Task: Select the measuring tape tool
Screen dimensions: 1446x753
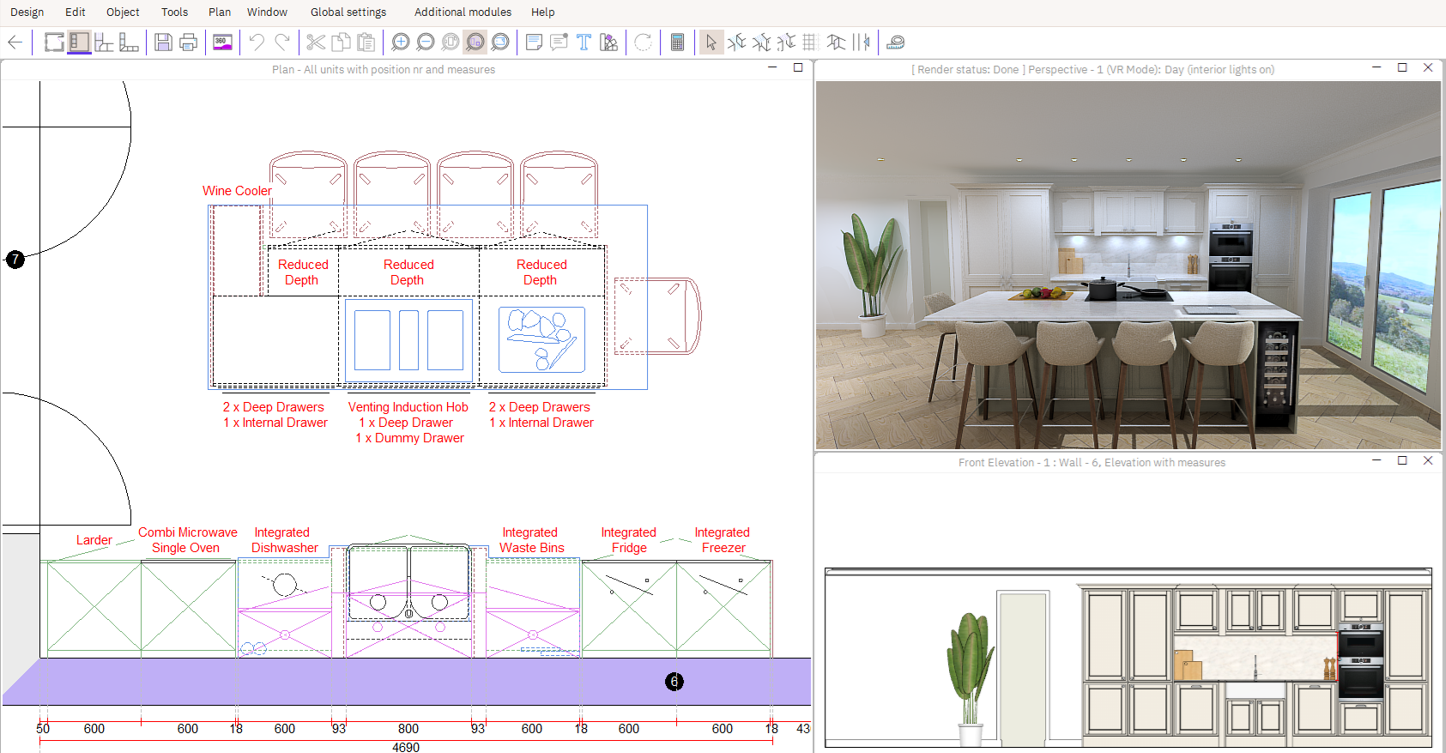Action: pos(895,42)
